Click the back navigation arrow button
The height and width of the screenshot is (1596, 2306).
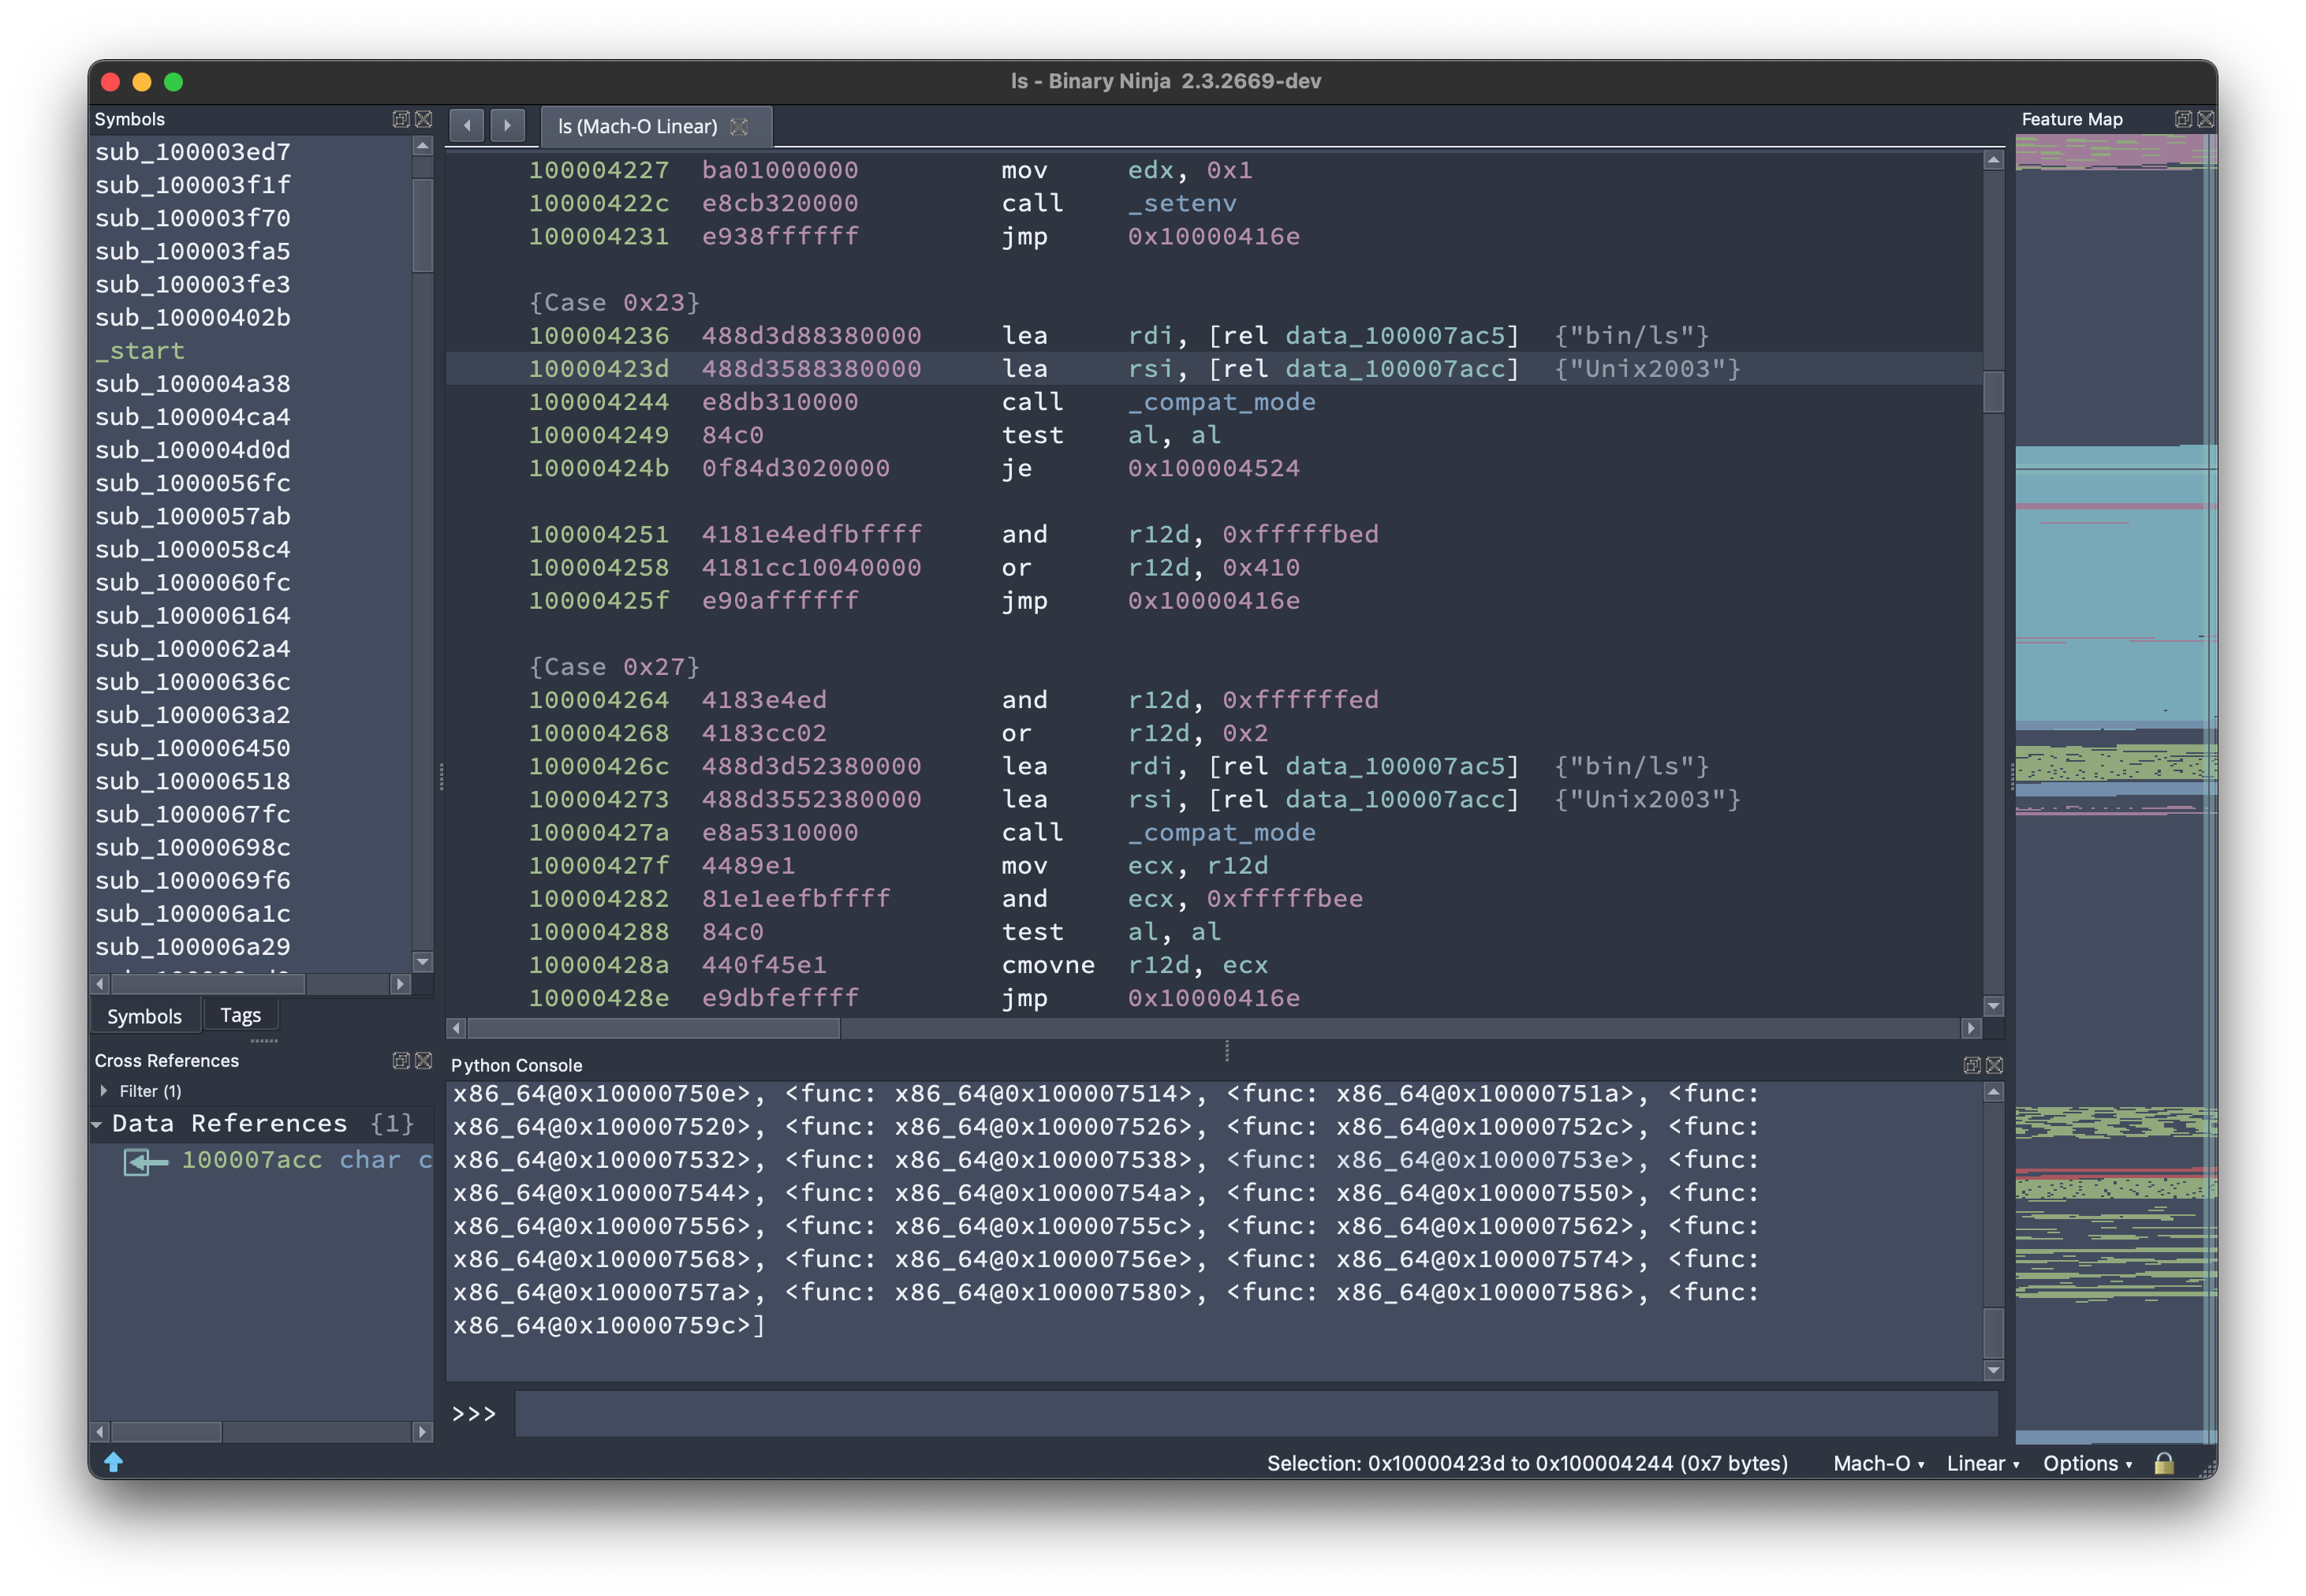coord(467,126)
